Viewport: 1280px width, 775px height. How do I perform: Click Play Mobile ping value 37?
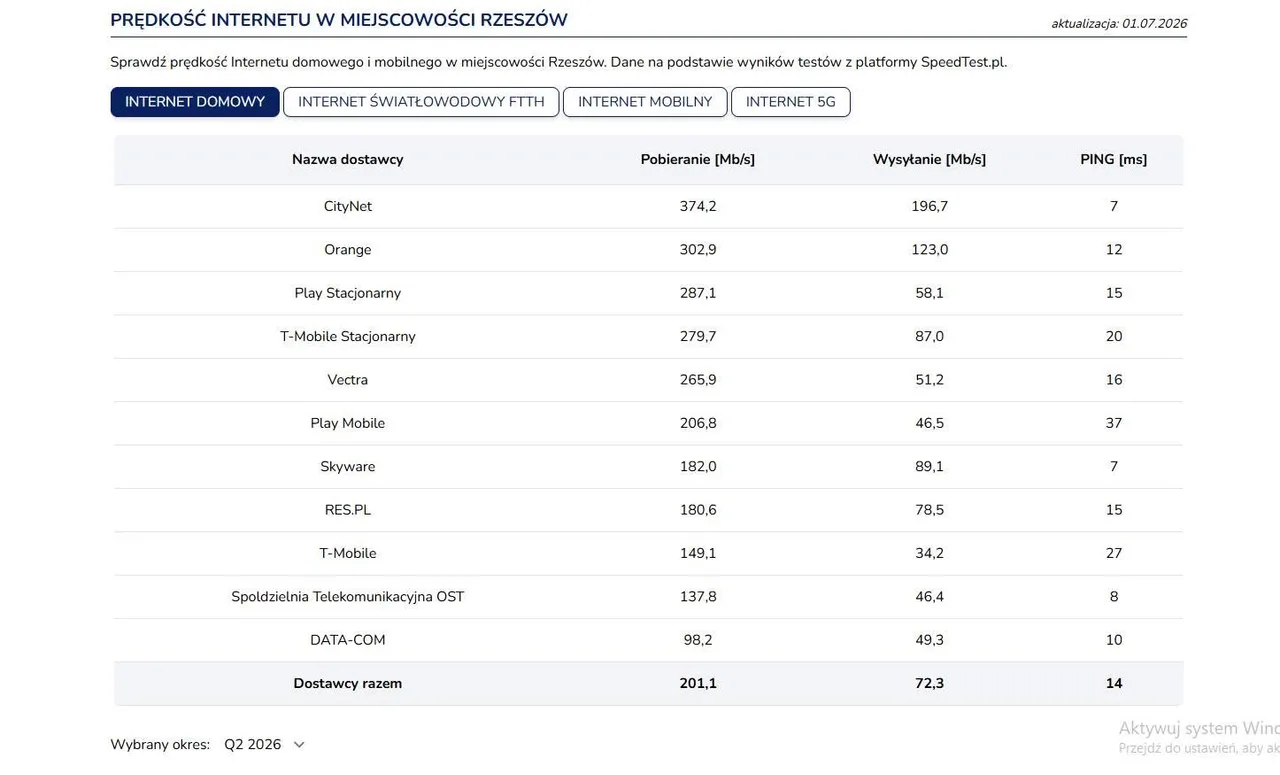click(1114, 423)
